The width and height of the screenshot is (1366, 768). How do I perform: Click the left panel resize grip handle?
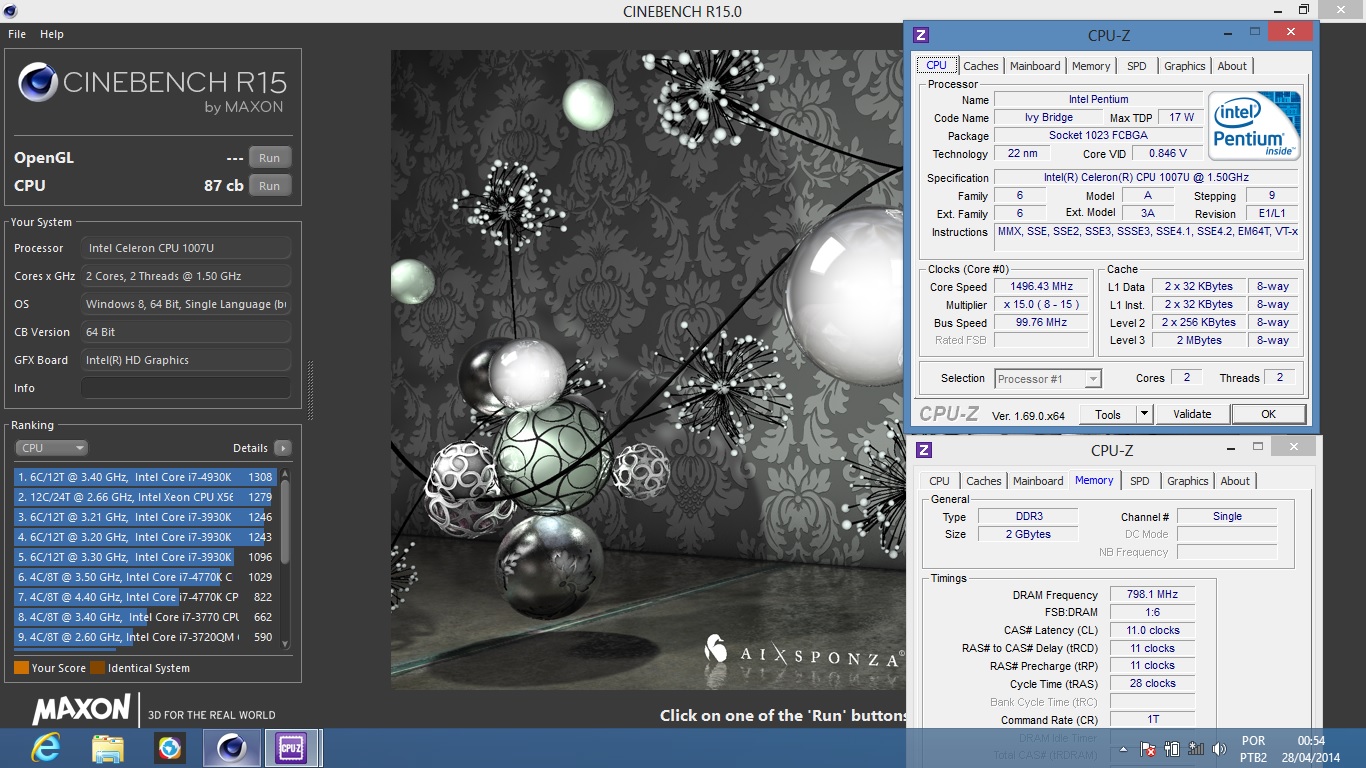[310, 390]
